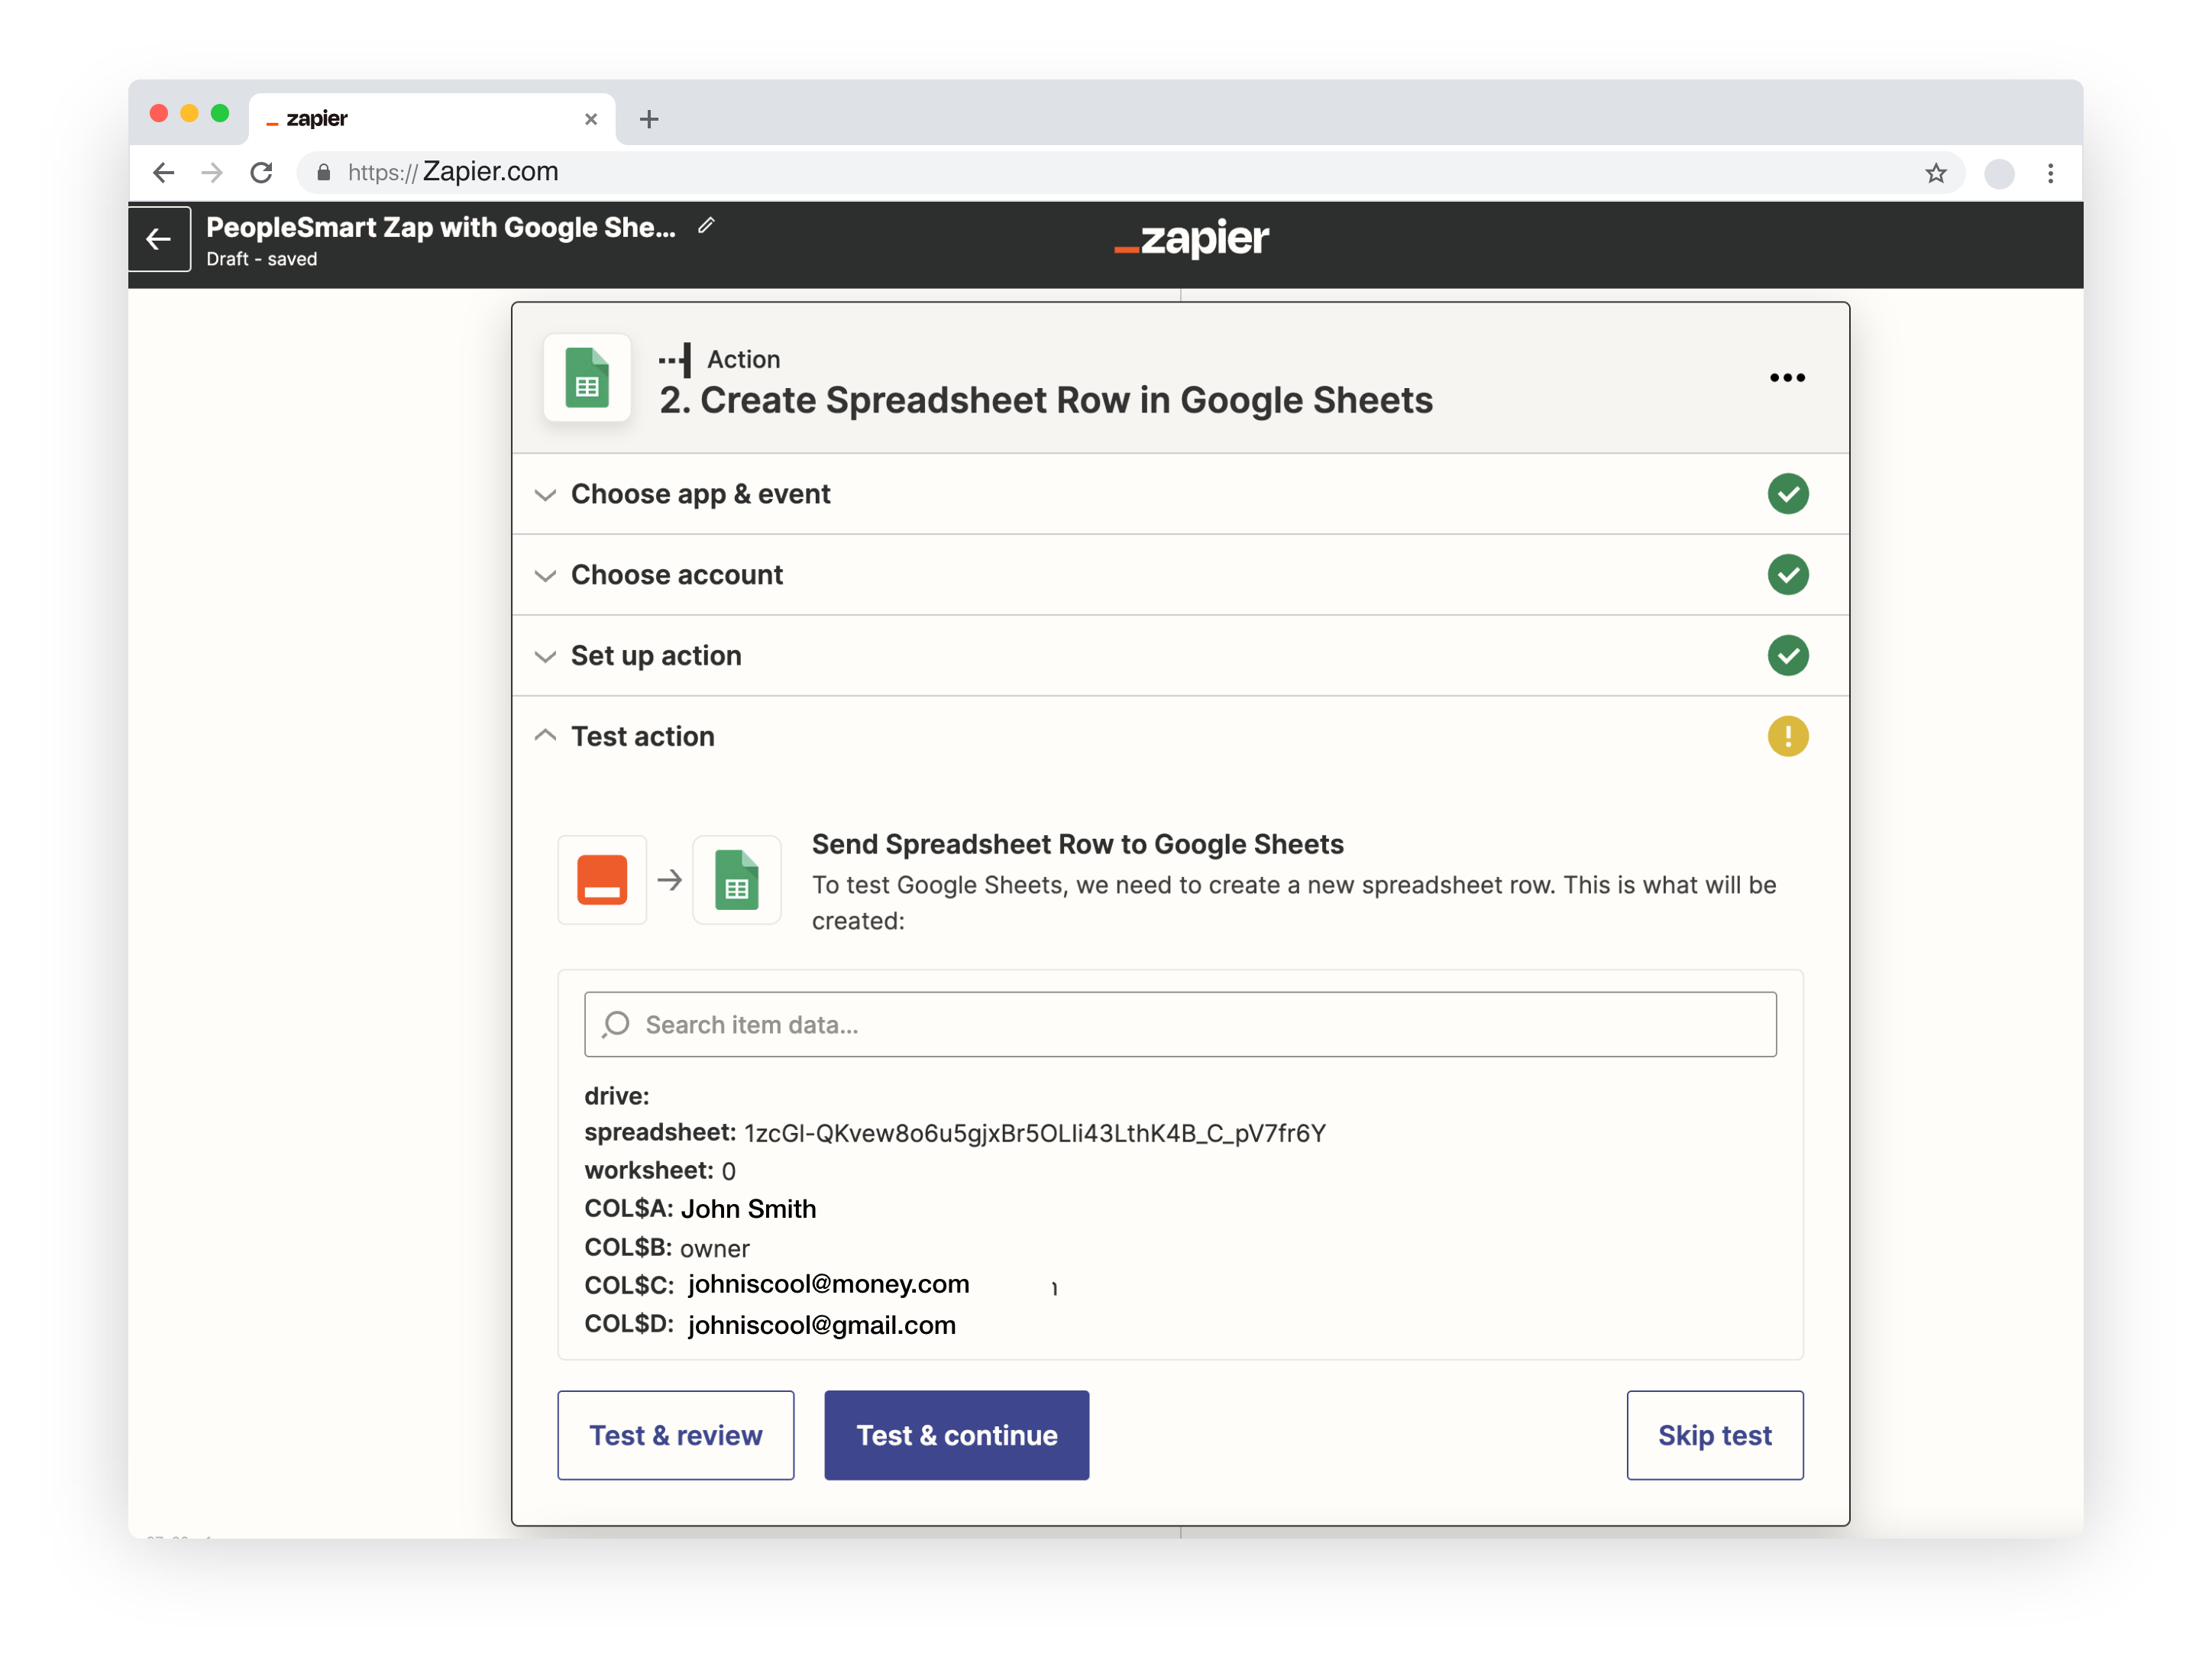
Task: Click COL$A value John Smith
Action: 749,1209
